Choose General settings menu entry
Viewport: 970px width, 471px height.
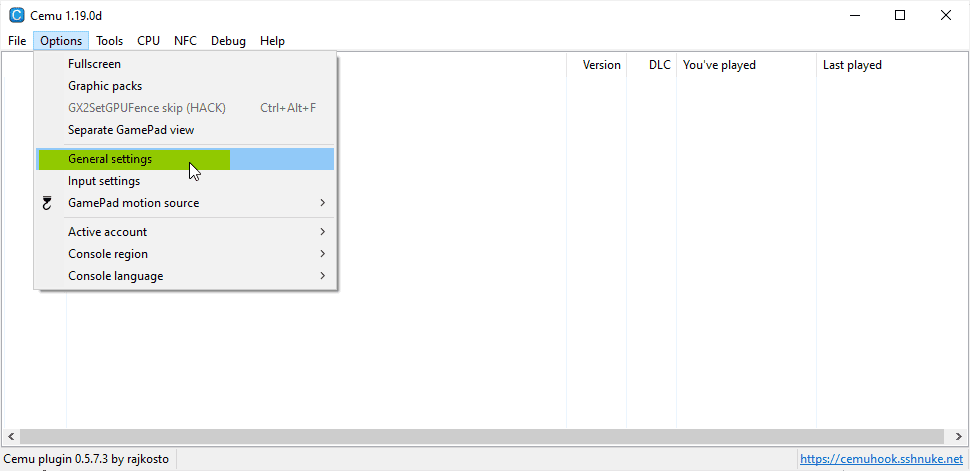coord(110,159)
